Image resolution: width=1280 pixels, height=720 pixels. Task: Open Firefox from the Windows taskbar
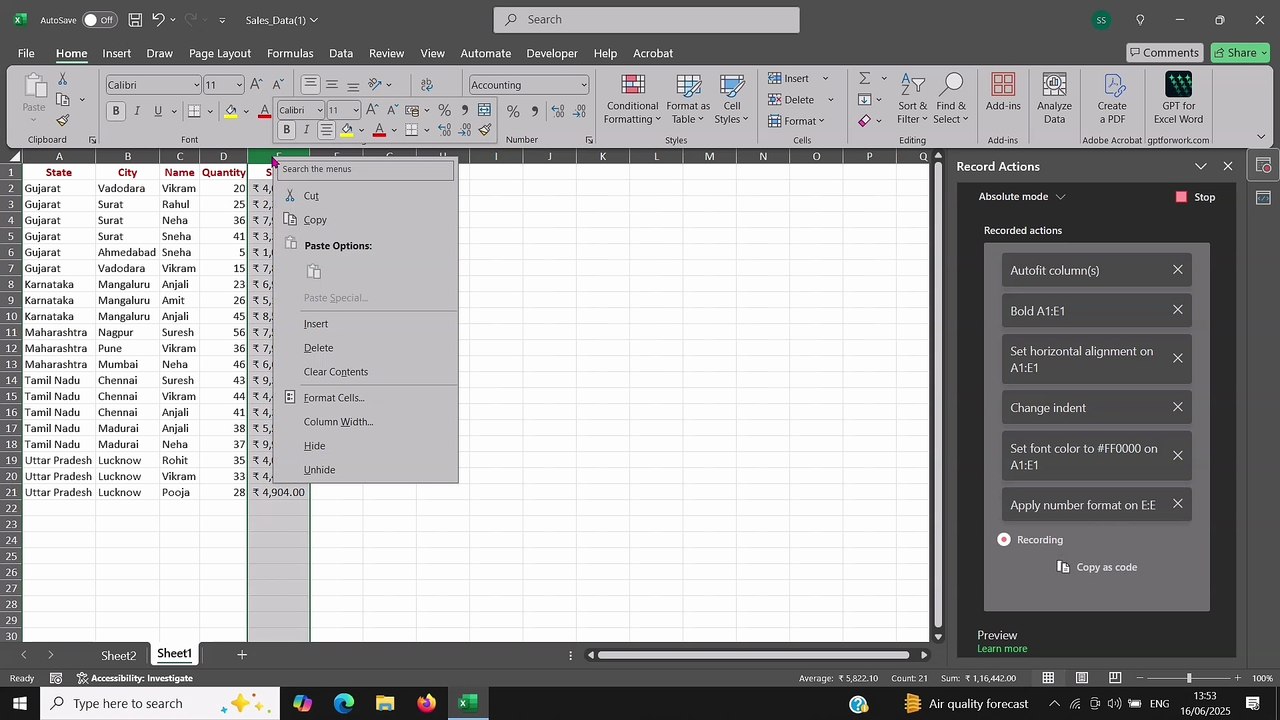(x=427, y=703)
